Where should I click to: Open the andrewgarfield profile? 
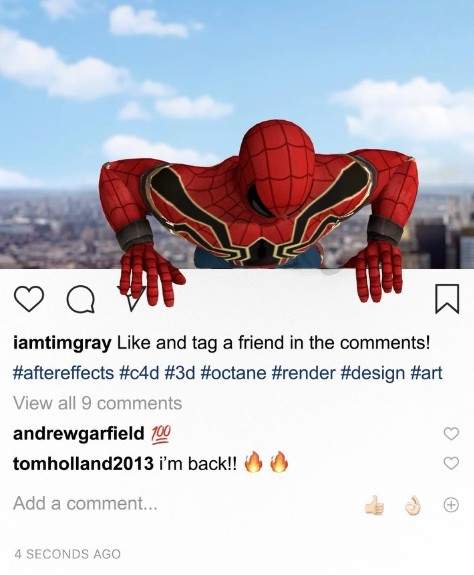point(79,433)
